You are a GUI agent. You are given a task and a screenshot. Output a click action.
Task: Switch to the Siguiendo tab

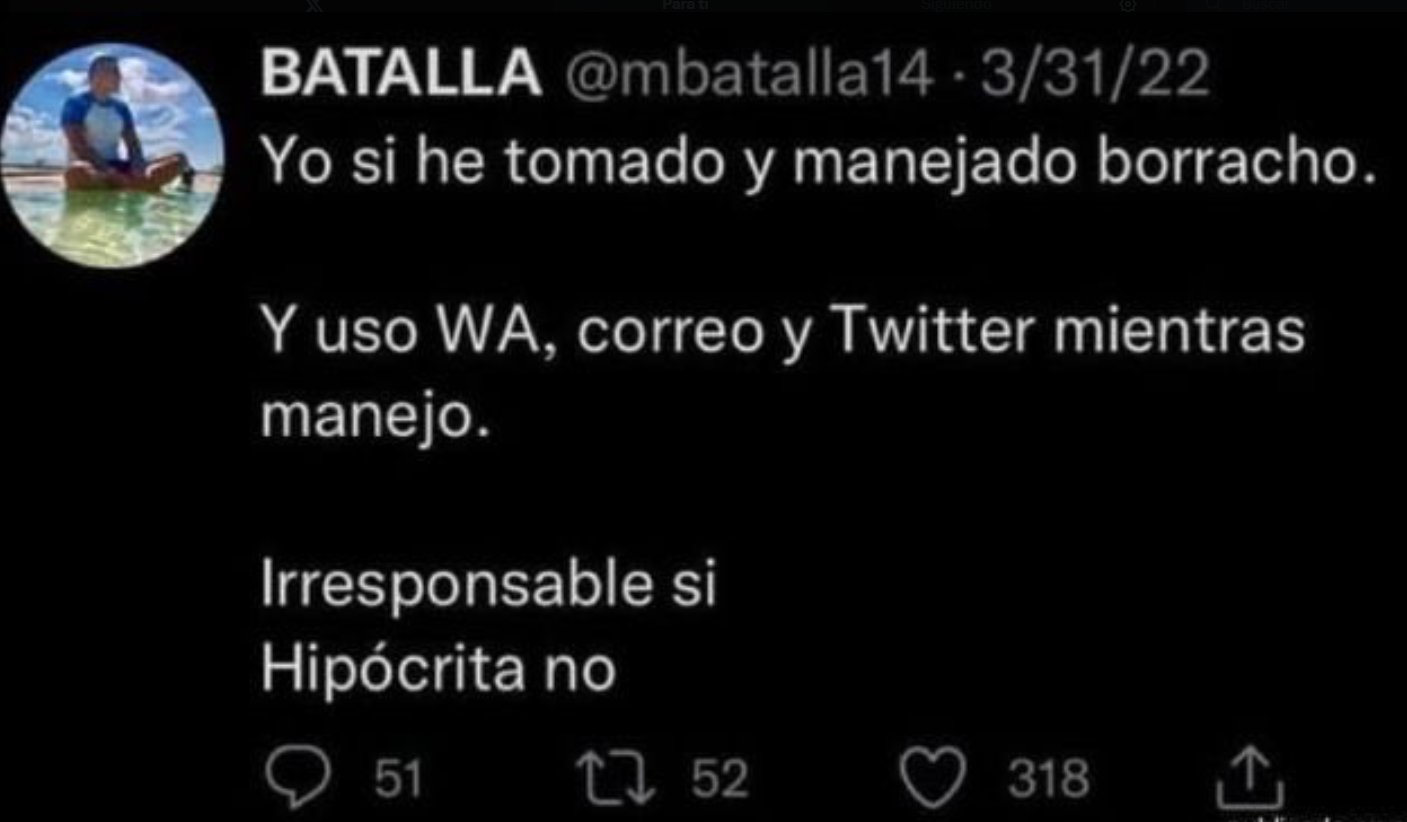955,5
